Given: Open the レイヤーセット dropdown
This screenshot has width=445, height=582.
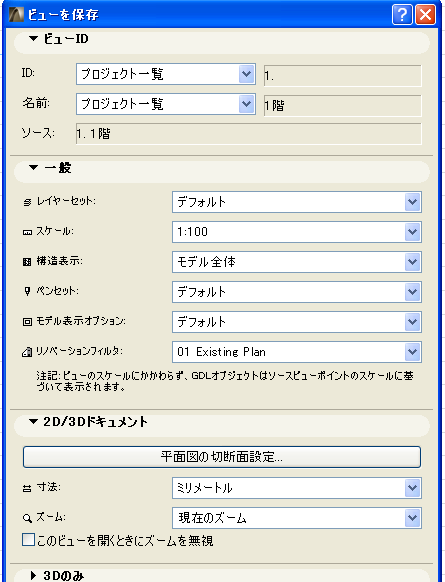Looking at the screenshot, I should tap(297, 202).
